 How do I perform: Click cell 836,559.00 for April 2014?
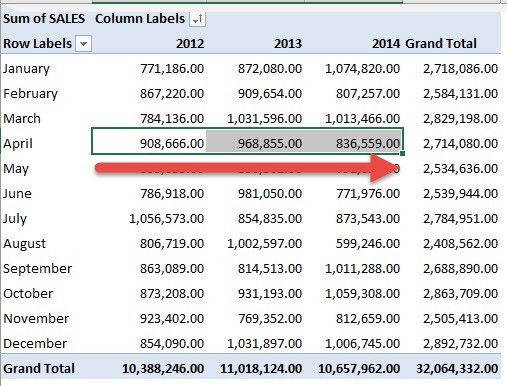point(368,144)
